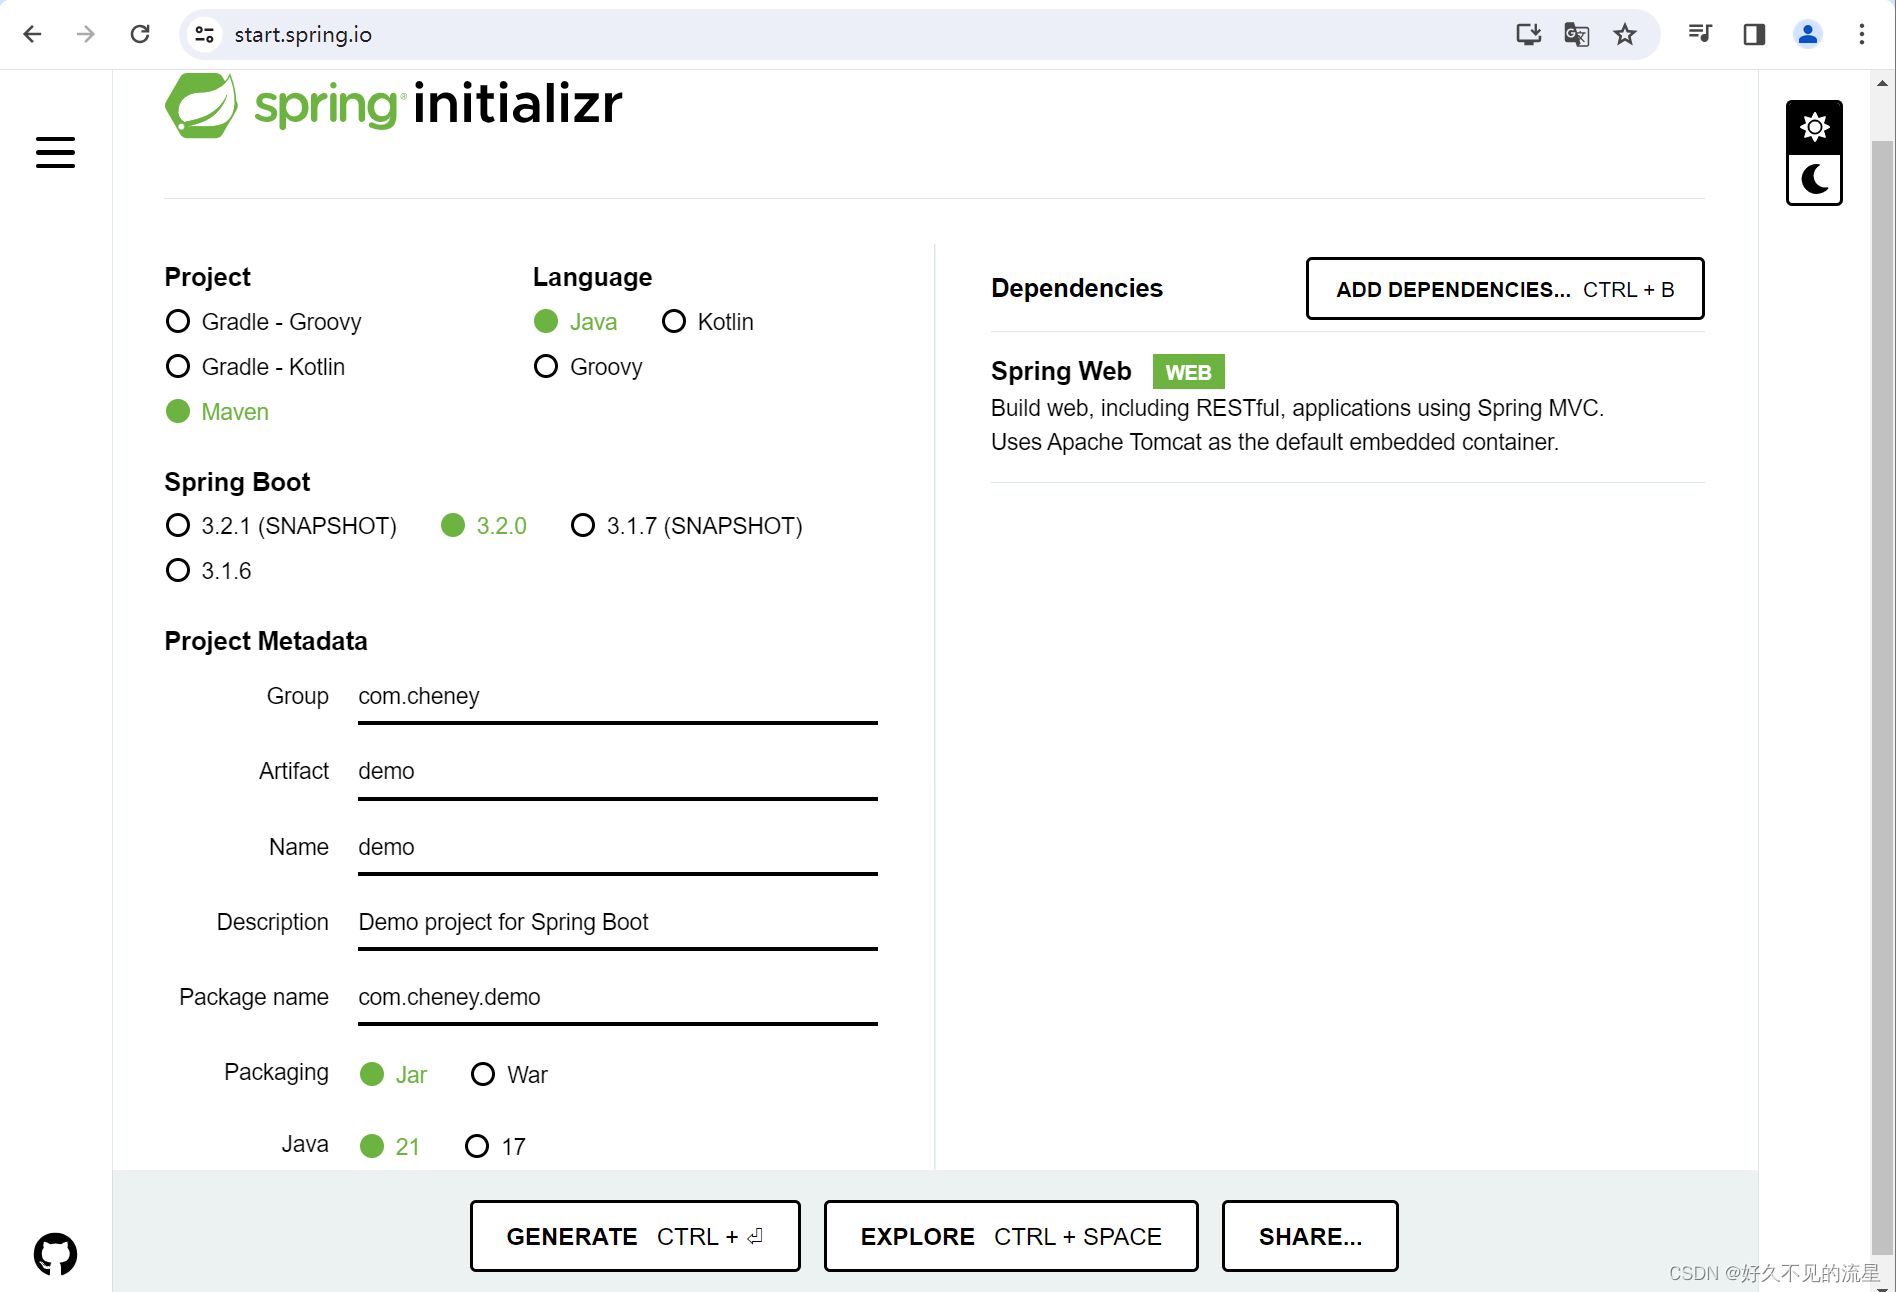Screen dimensions: 1896x1292
Task: Click the Dependencies heading
Action: tap(1077, 288)
